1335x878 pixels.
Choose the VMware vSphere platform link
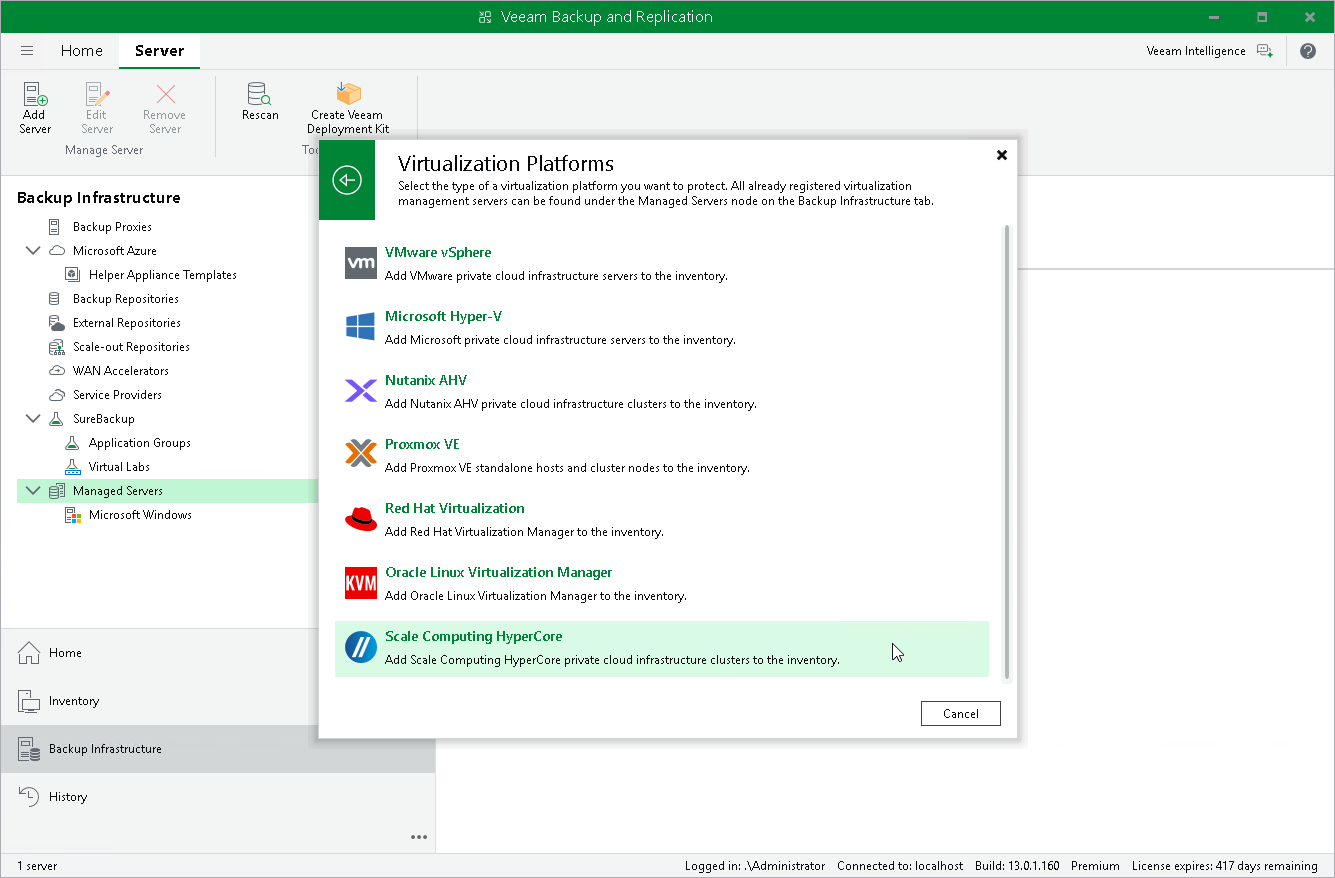(x=438, y=253)
